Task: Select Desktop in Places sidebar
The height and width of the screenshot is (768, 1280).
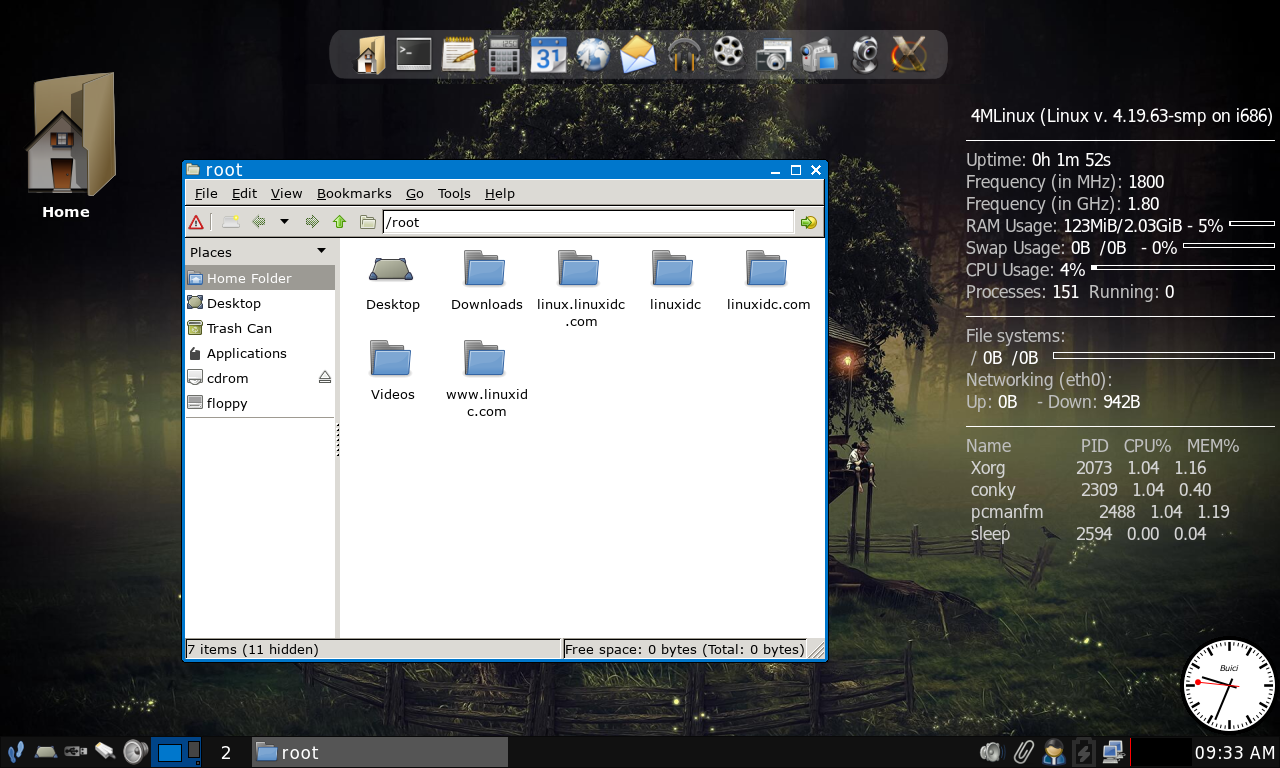Action: pyautogui.click(x=260, y=303)
